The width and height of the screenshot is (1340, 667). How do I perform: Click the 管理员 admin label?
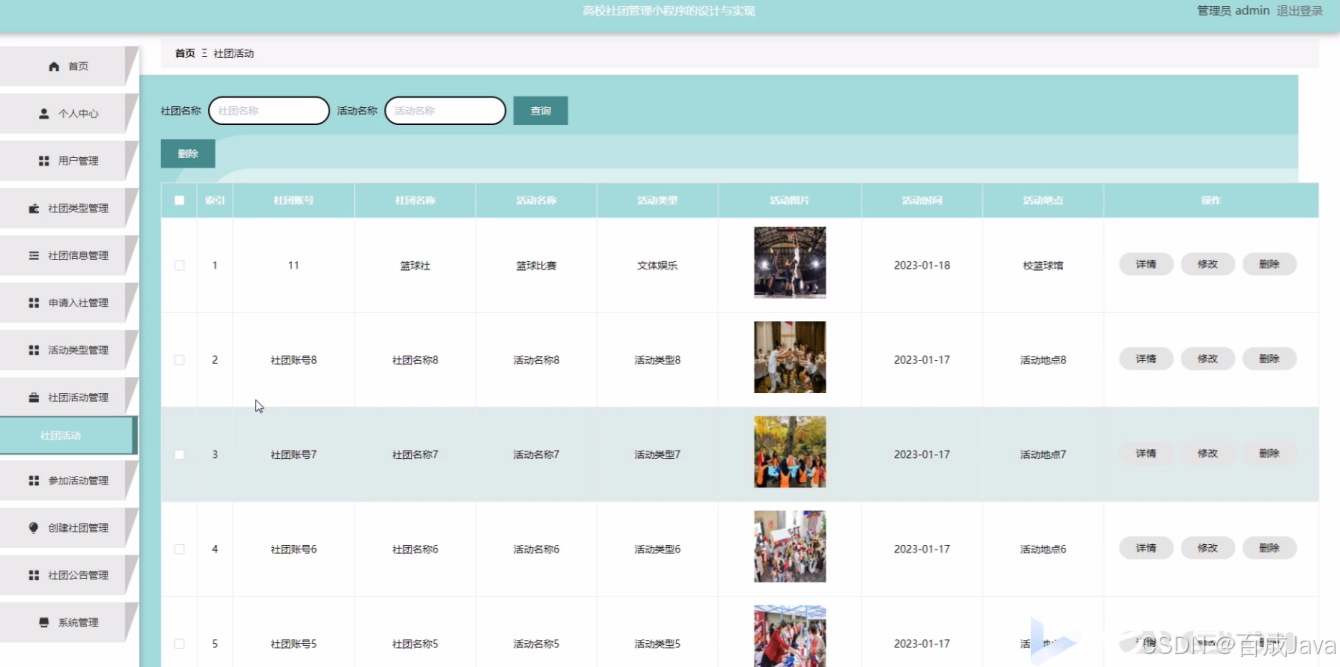coord(1233,11)
